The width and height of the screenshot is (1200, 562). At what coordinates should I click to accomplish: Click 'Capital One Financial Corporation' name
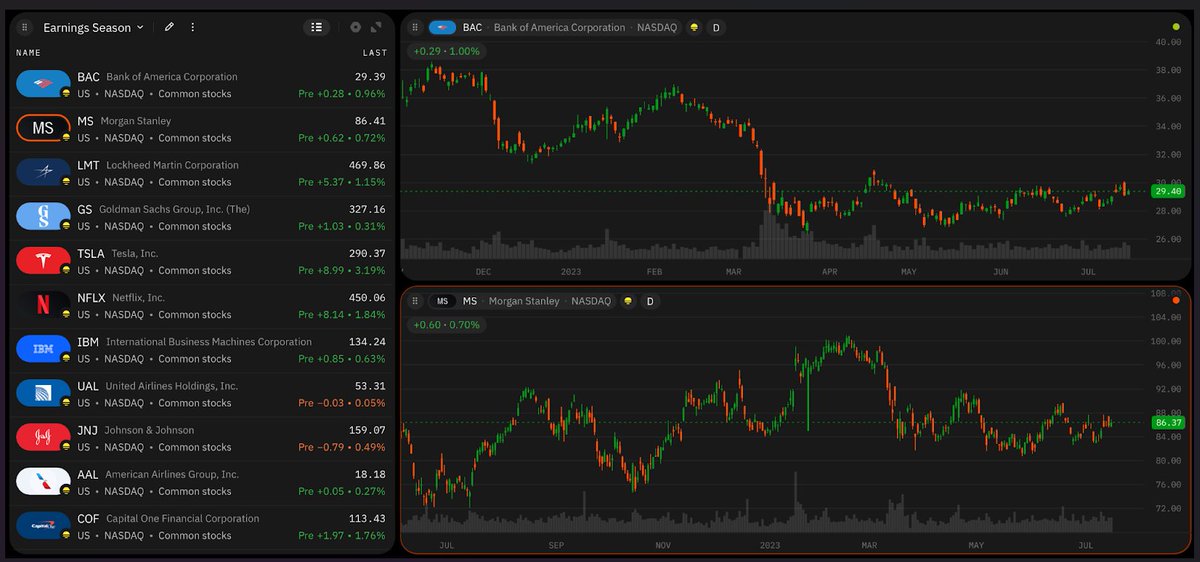pyautogui.click(x=182, y=517)
